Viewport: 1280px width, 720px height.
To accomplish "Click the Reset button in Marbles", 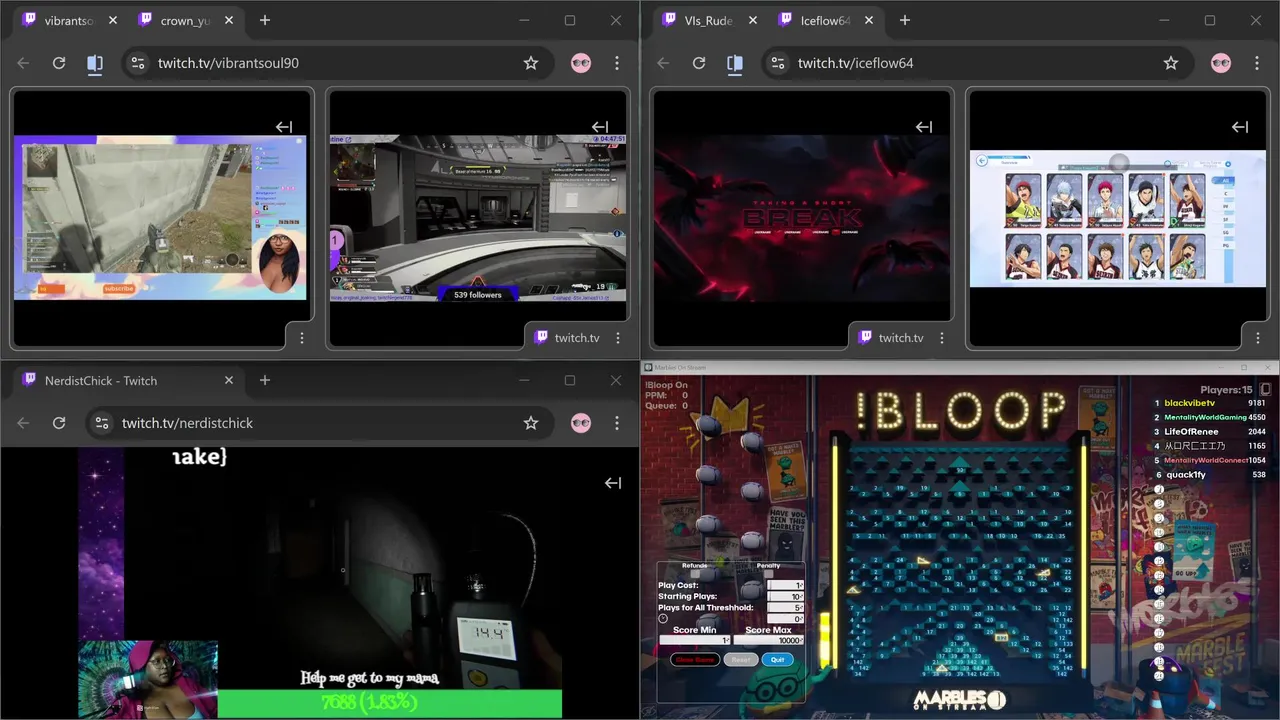I will (x=741, y=659).
